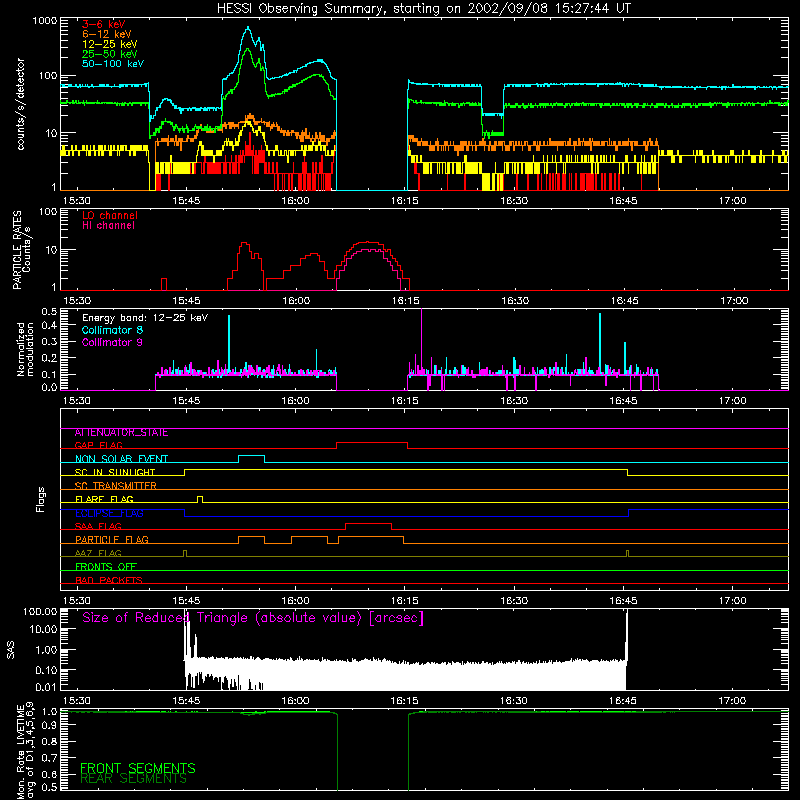800x800 pixels.
Task: Click '16:45' tick under the Flags panel
Action: point(623,601)
